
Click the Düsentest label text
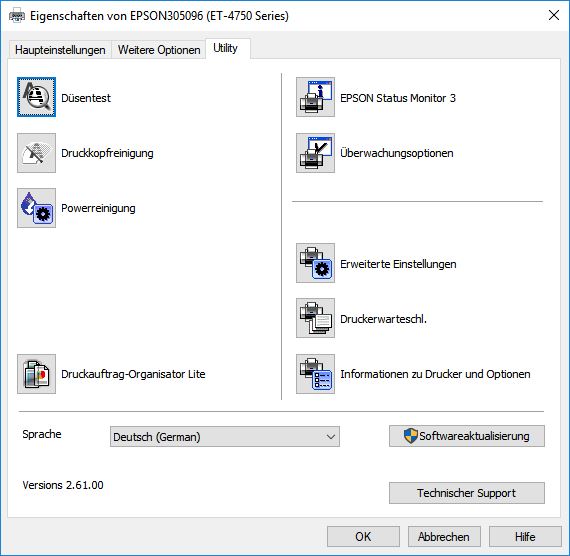pos(86,98)
